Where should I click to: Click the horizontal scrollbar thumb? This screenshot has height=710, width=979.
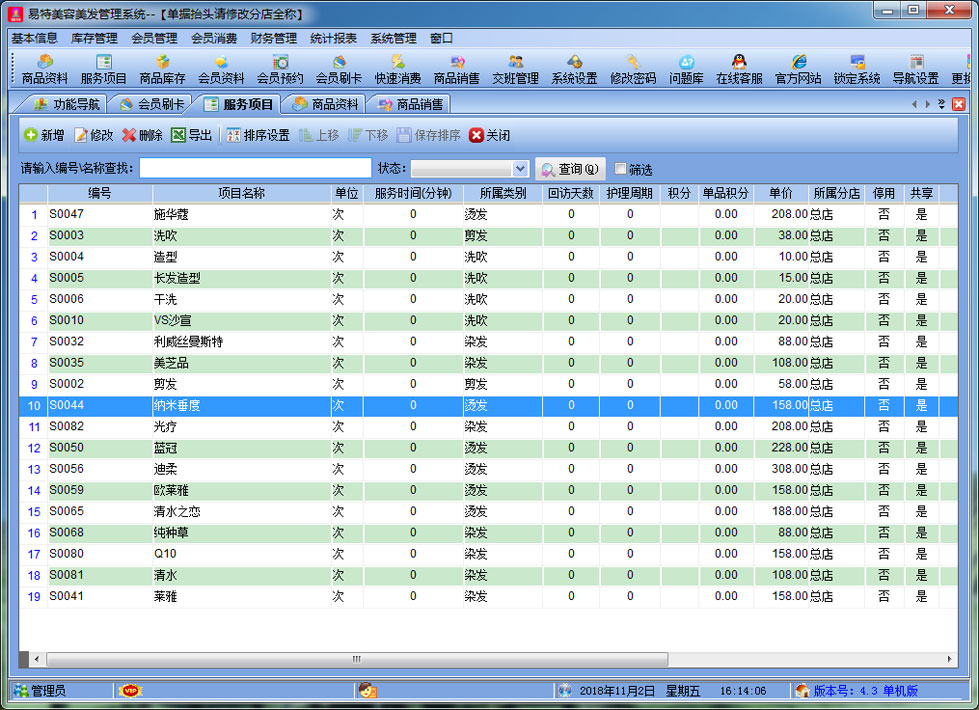(x=355, y=659)
